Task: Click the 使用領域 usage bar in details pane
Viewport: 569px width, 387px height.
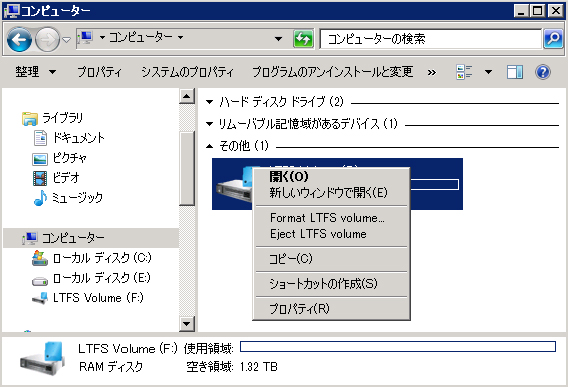Action: point(398,346)
